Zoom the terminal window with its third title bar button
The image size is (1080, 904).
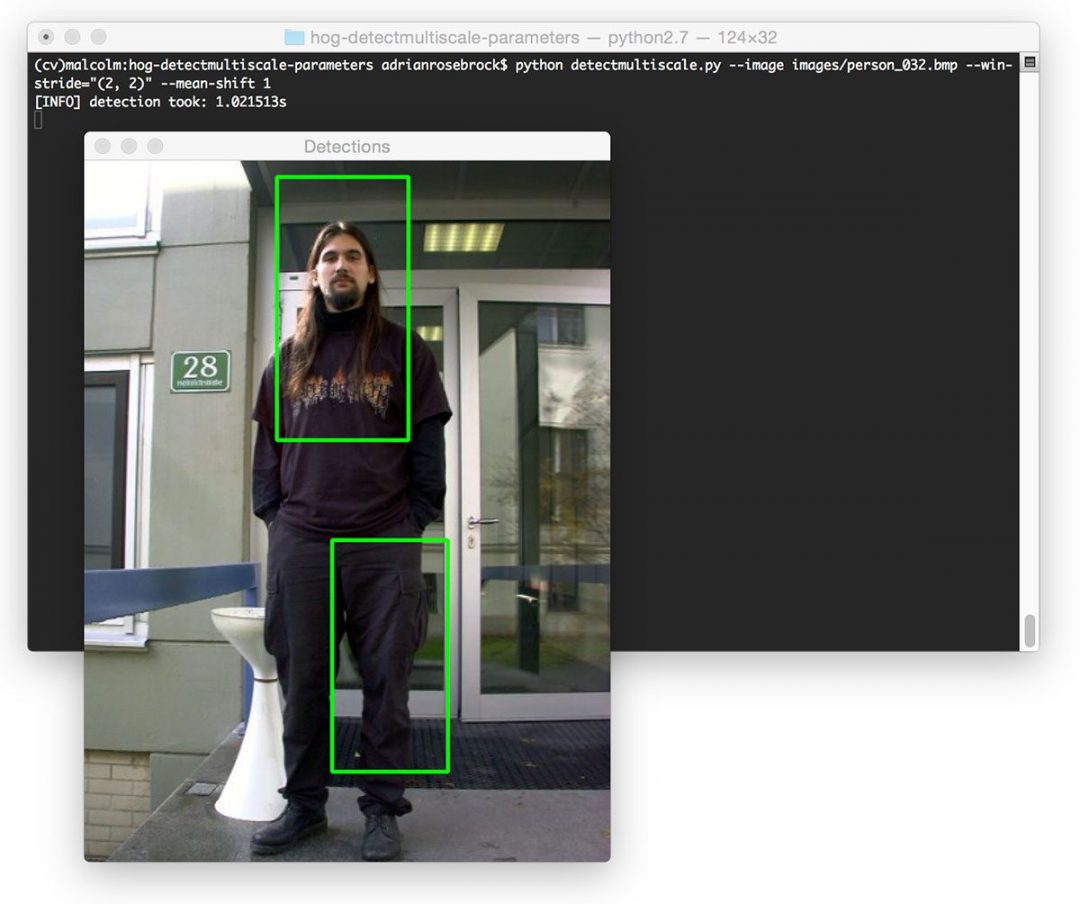98,37
